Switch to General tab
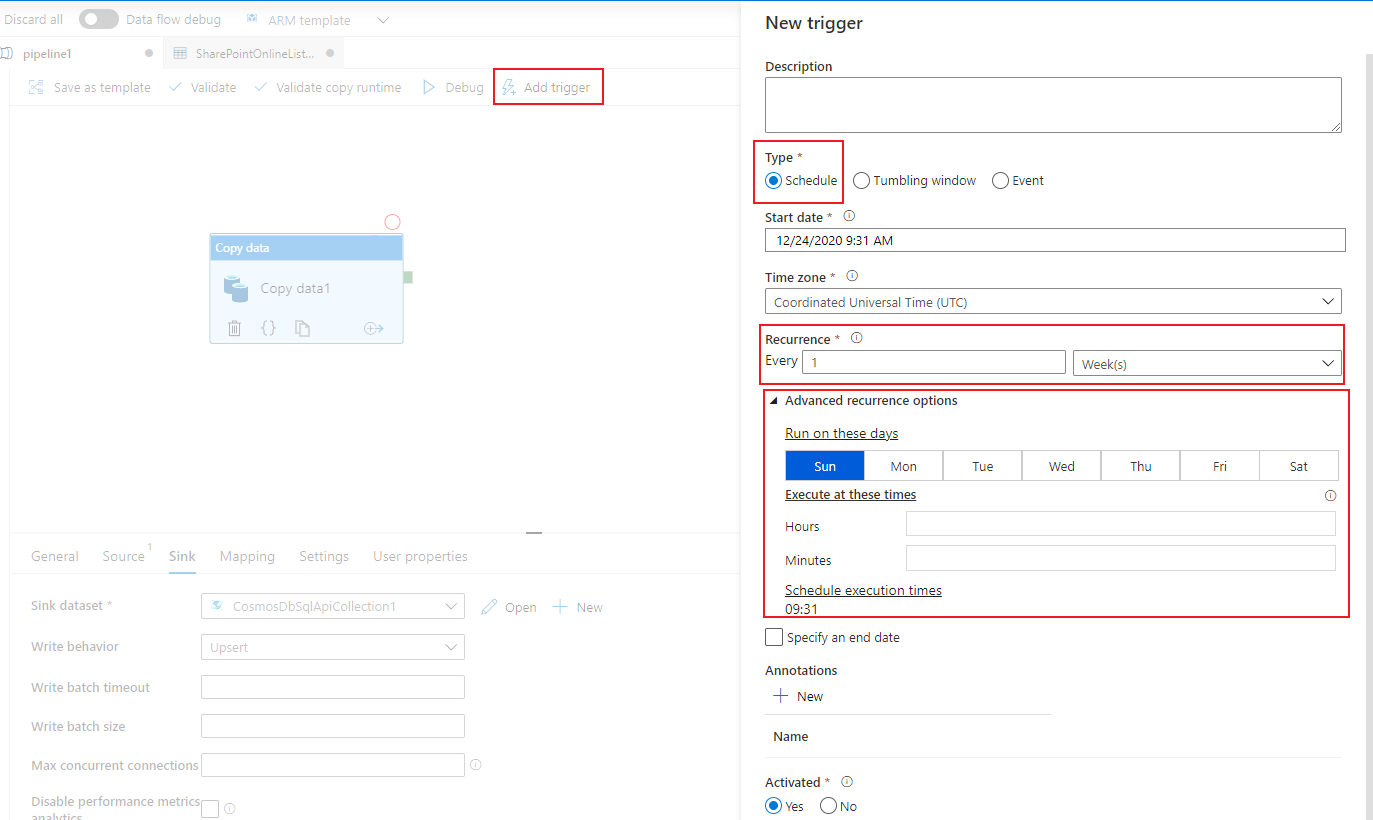This screenshot has height=820, width=1373. click(x=55, y=556)
